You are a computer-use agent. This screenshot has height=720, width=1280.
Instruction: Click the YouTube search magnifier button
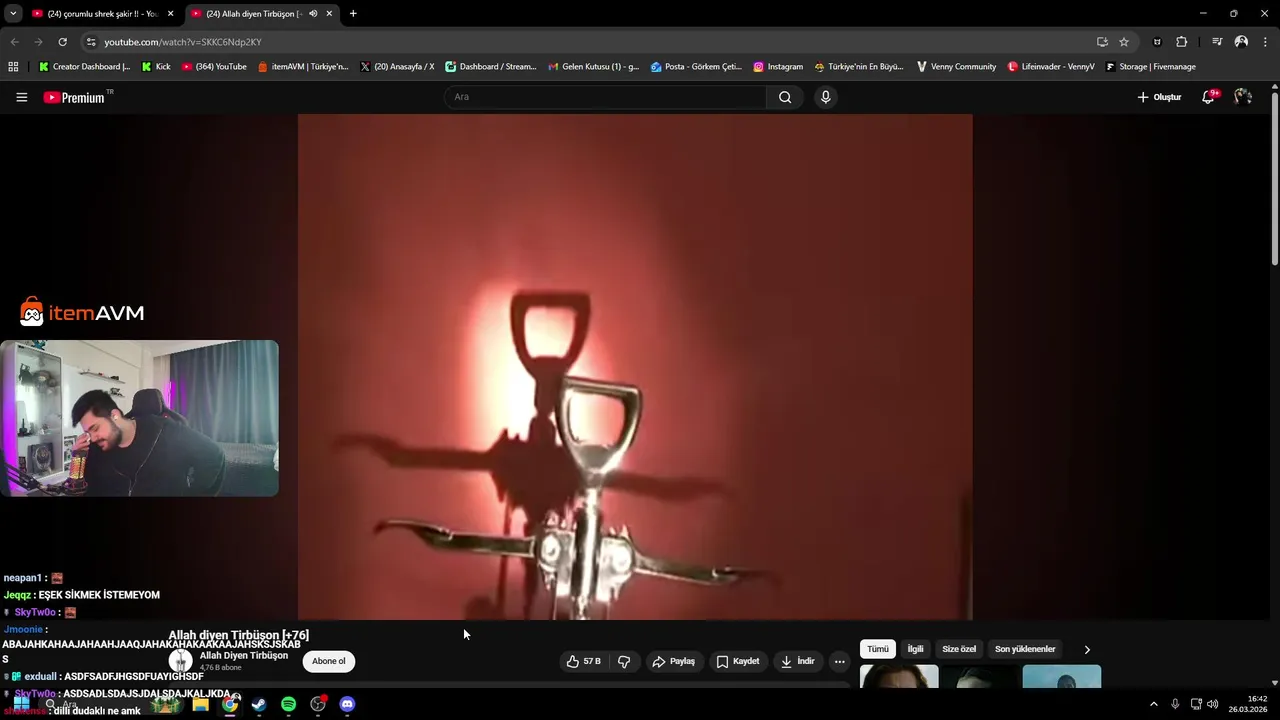(x=785, y=97)
